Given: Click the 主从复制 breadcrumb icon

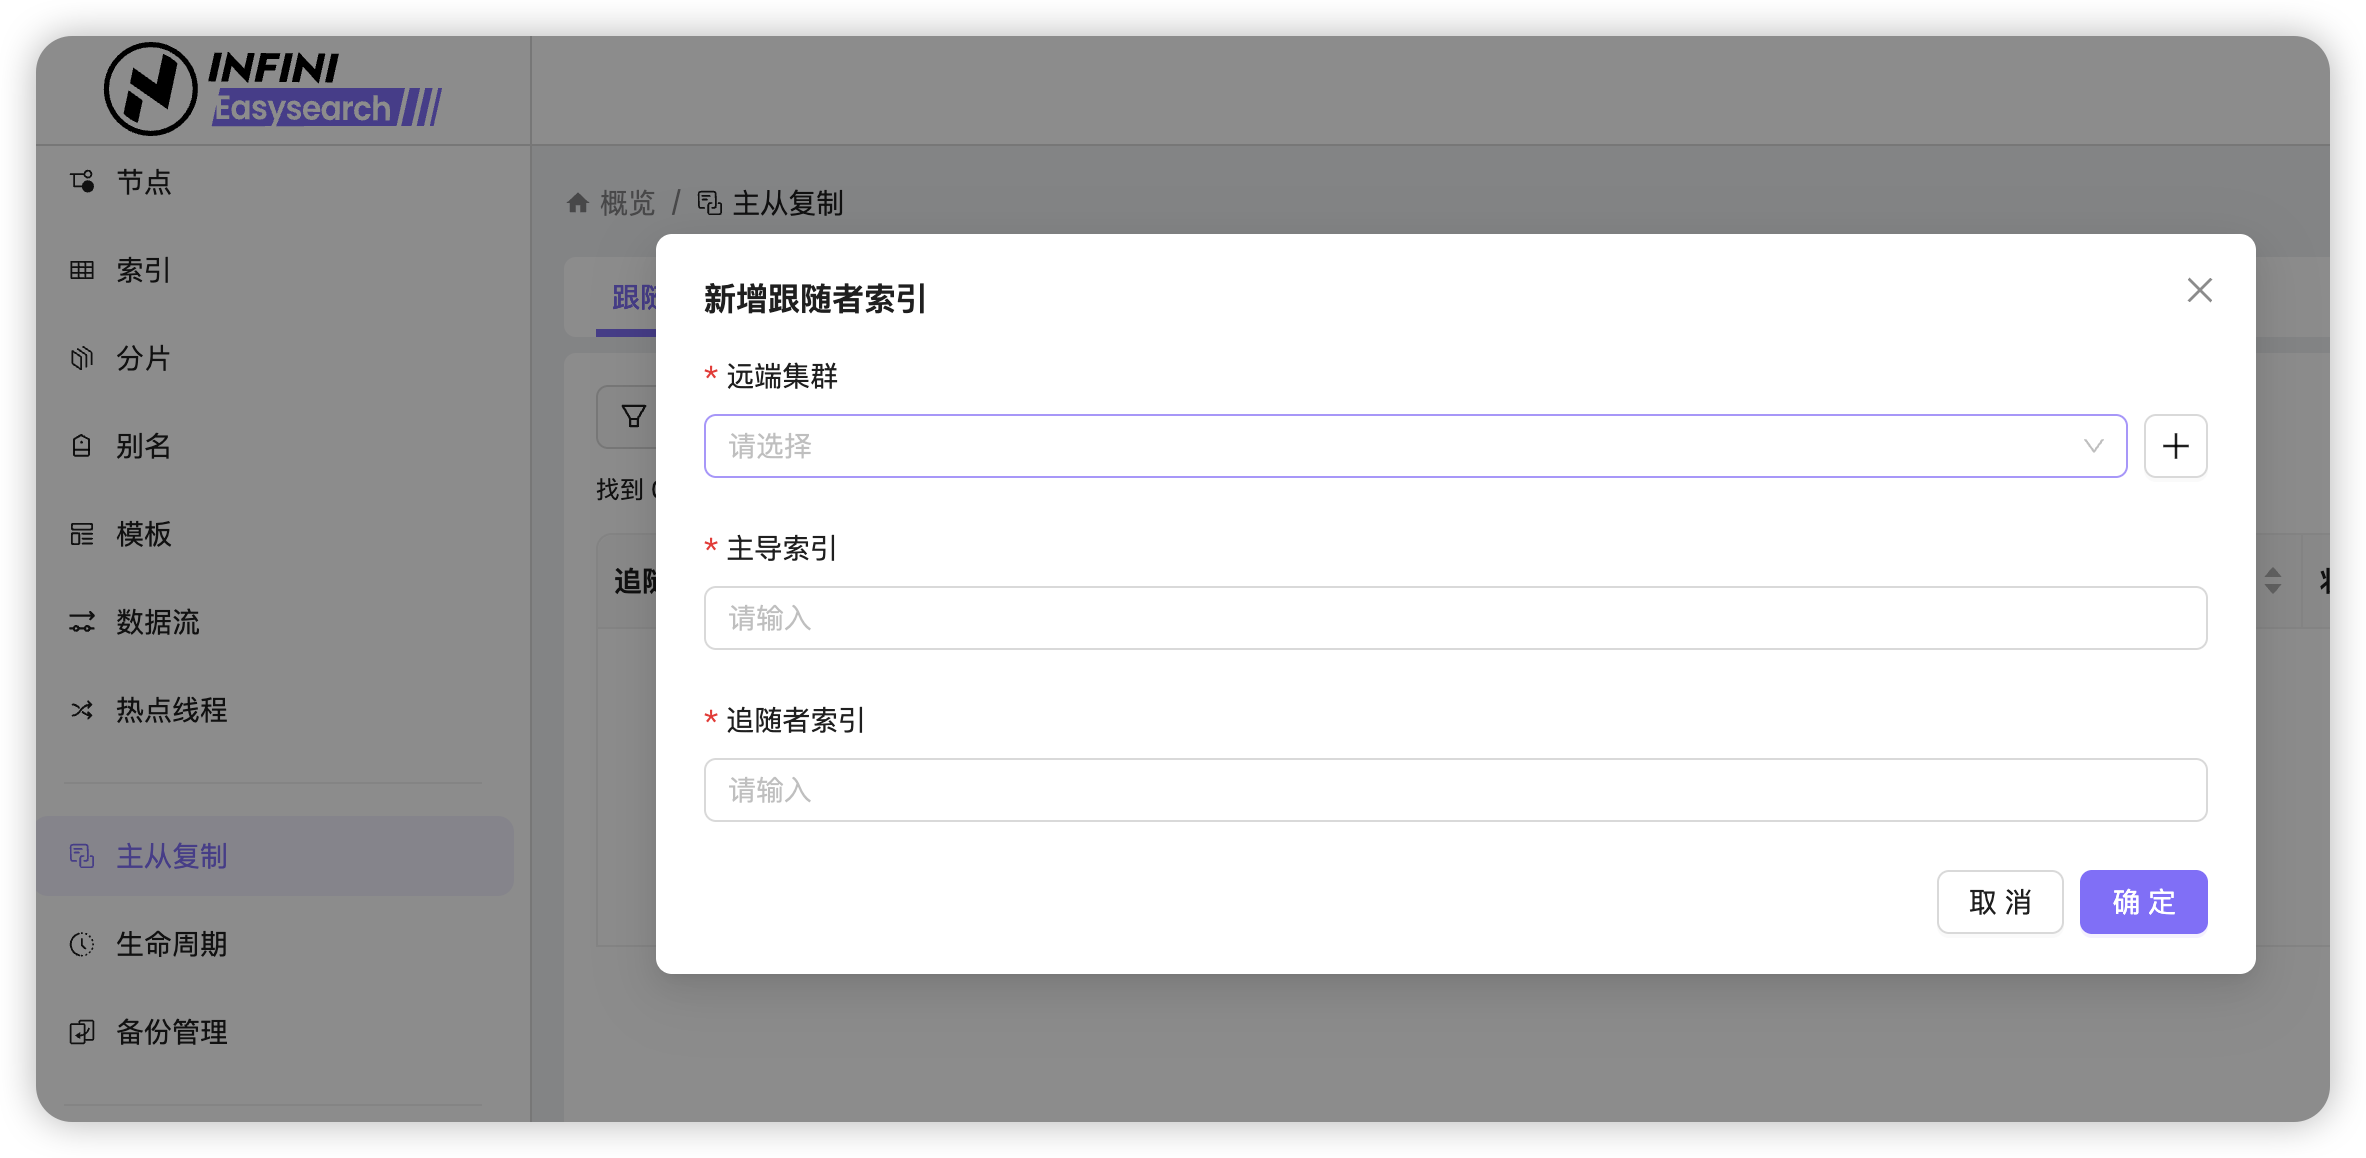Looking at the screenshot, I should pos(710,203).
